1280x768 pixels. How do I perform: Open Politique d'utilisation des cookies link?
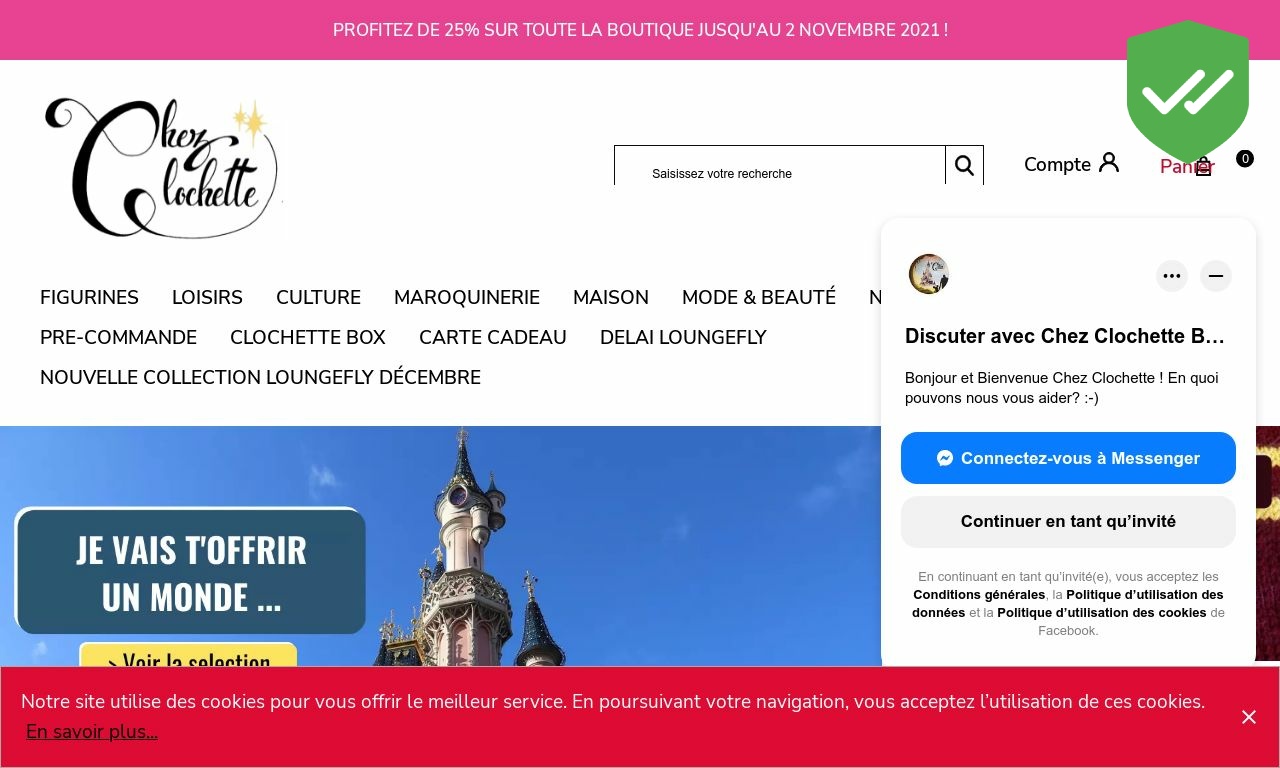[1101, 613]
